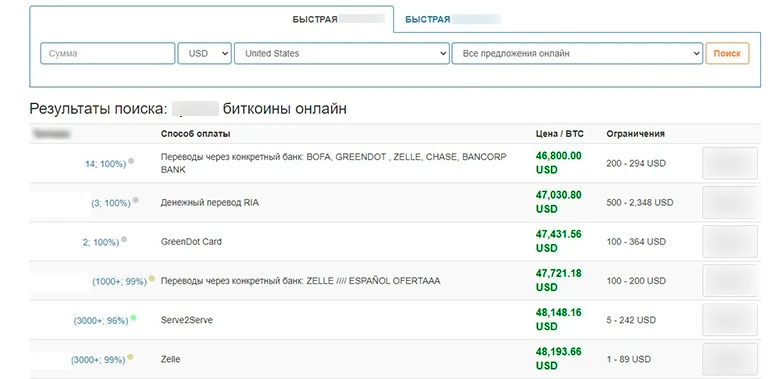Click the action button in the 48,193.66 USD row

click(x=730, y=359)
